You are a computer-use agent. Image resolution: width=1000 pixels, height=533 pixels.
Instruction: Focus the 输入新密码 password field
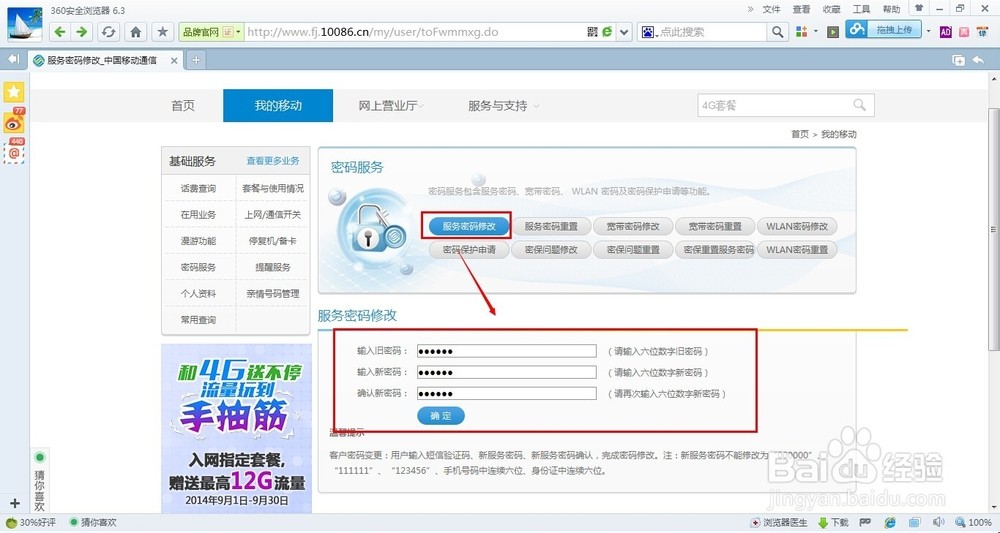(506, 372)
